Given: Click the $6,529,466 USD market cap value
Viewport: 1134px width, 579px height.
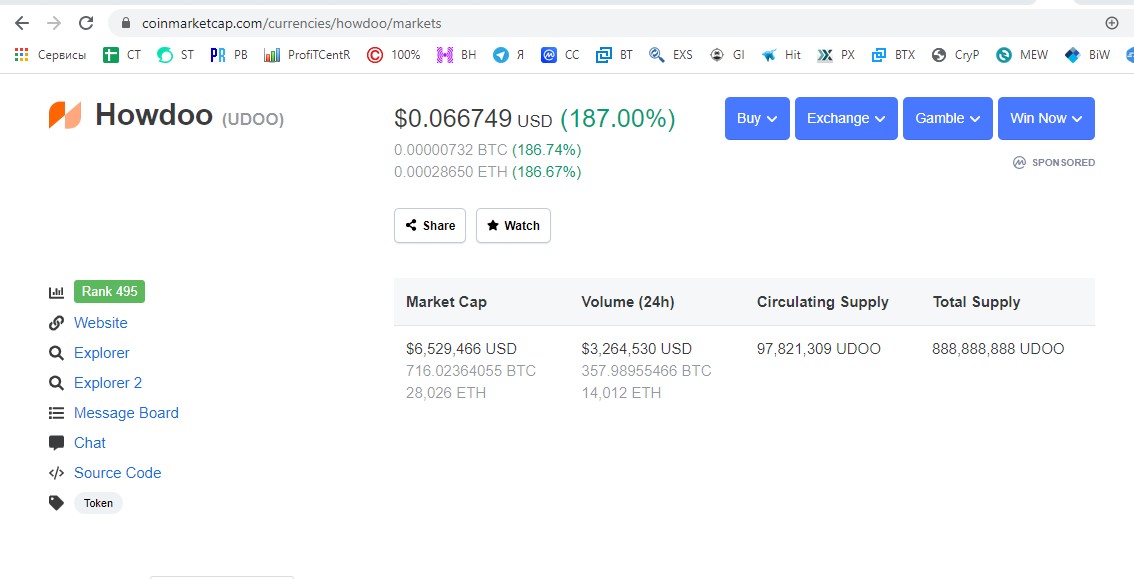Looking at the screenshot, I should point(461,349).
